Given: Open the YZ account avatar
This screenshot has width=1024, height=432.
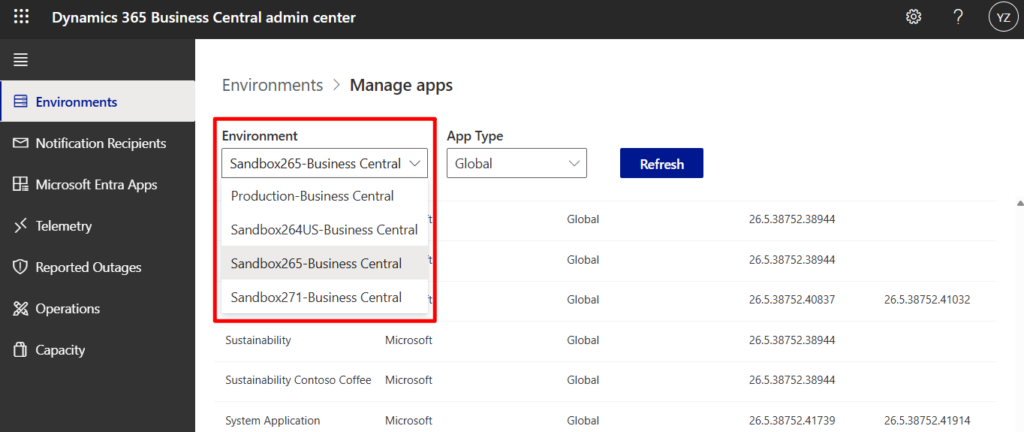Looking at the screenshot, I should [x=1001, y=18].
